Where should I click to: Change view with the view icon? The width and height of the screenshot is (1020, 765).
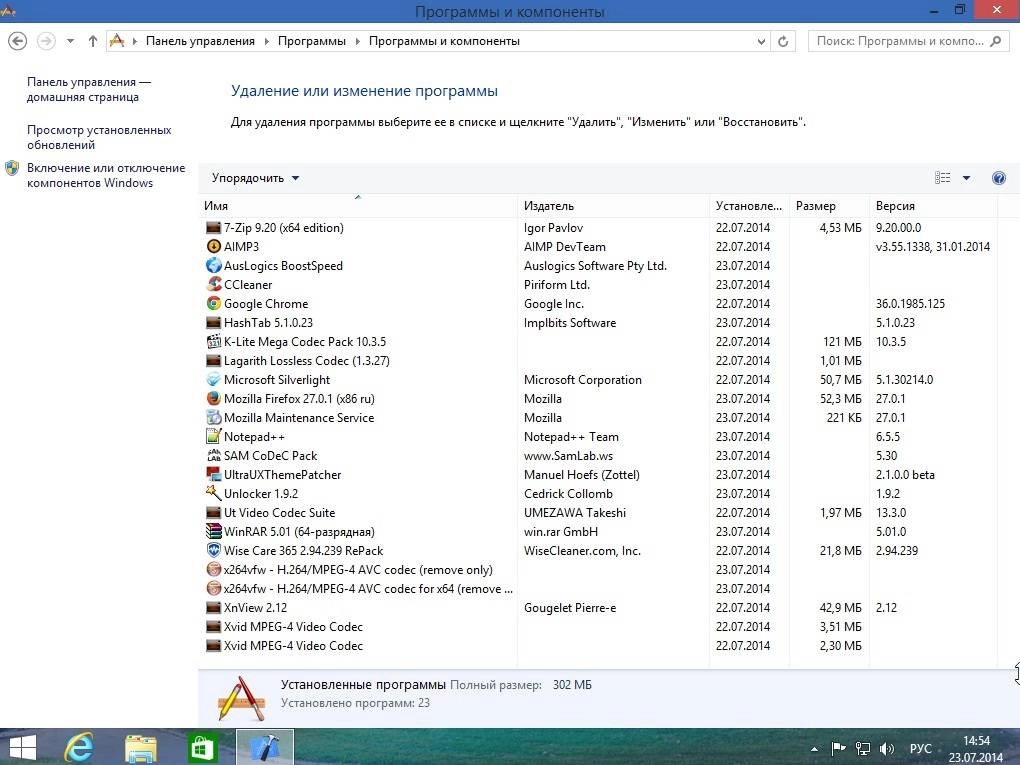pos(943,178)
